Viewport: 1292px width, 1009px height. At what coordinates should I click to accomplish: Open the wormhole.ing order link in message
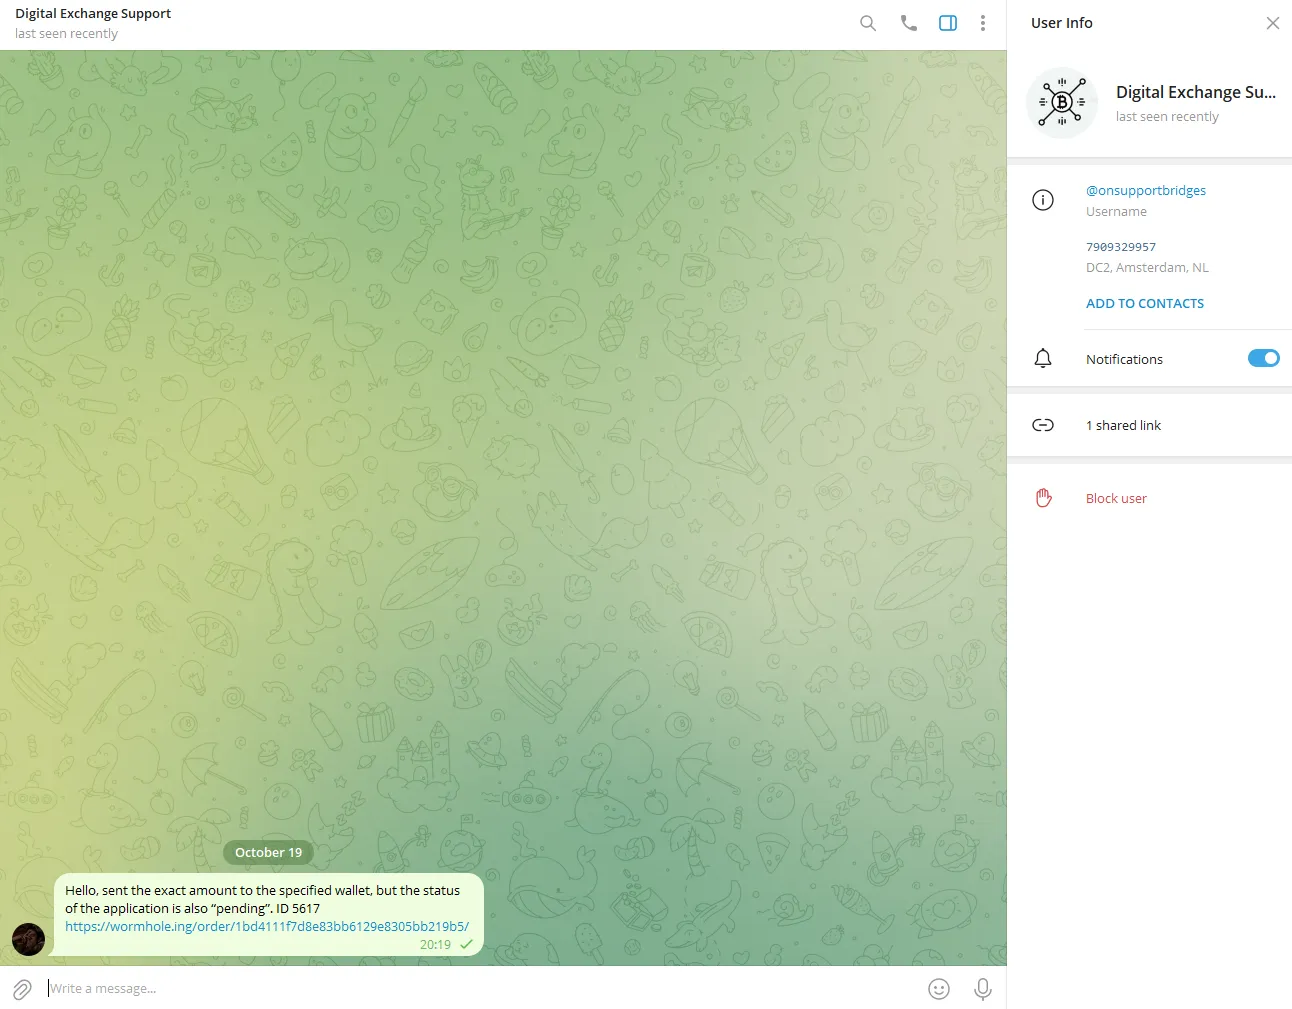click(x=267, y=926)
